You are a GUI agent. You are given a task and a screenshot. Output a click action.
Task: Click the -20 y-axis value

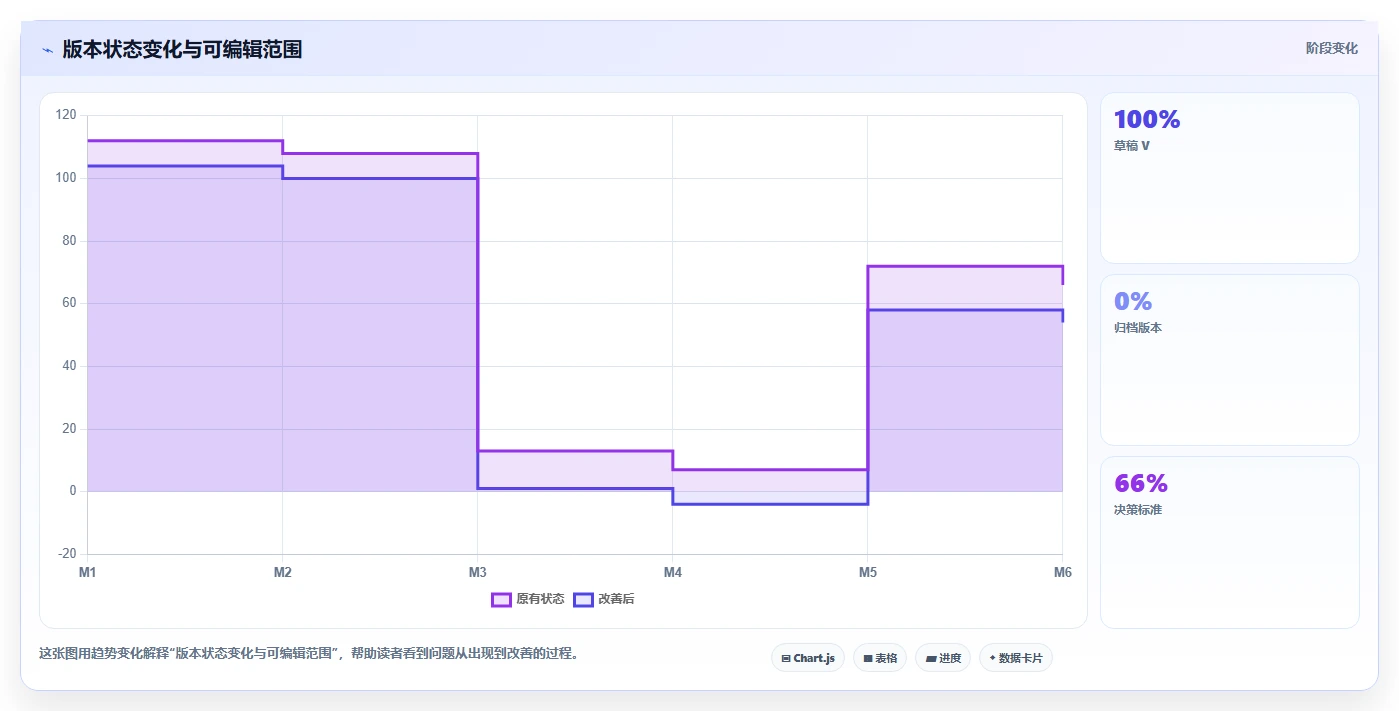tap(66, 554)
